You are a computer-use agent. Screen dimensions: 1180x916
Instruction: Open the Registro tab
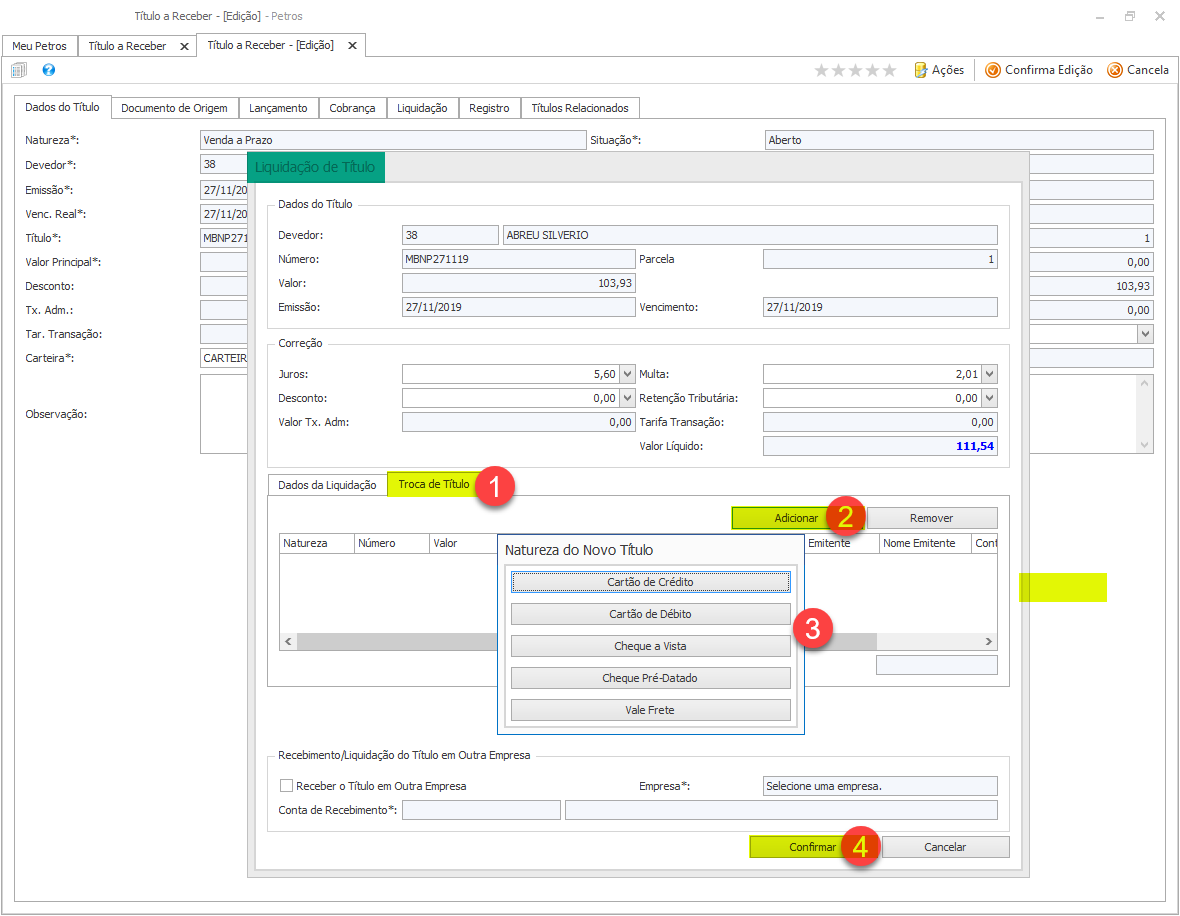(489, 108)
